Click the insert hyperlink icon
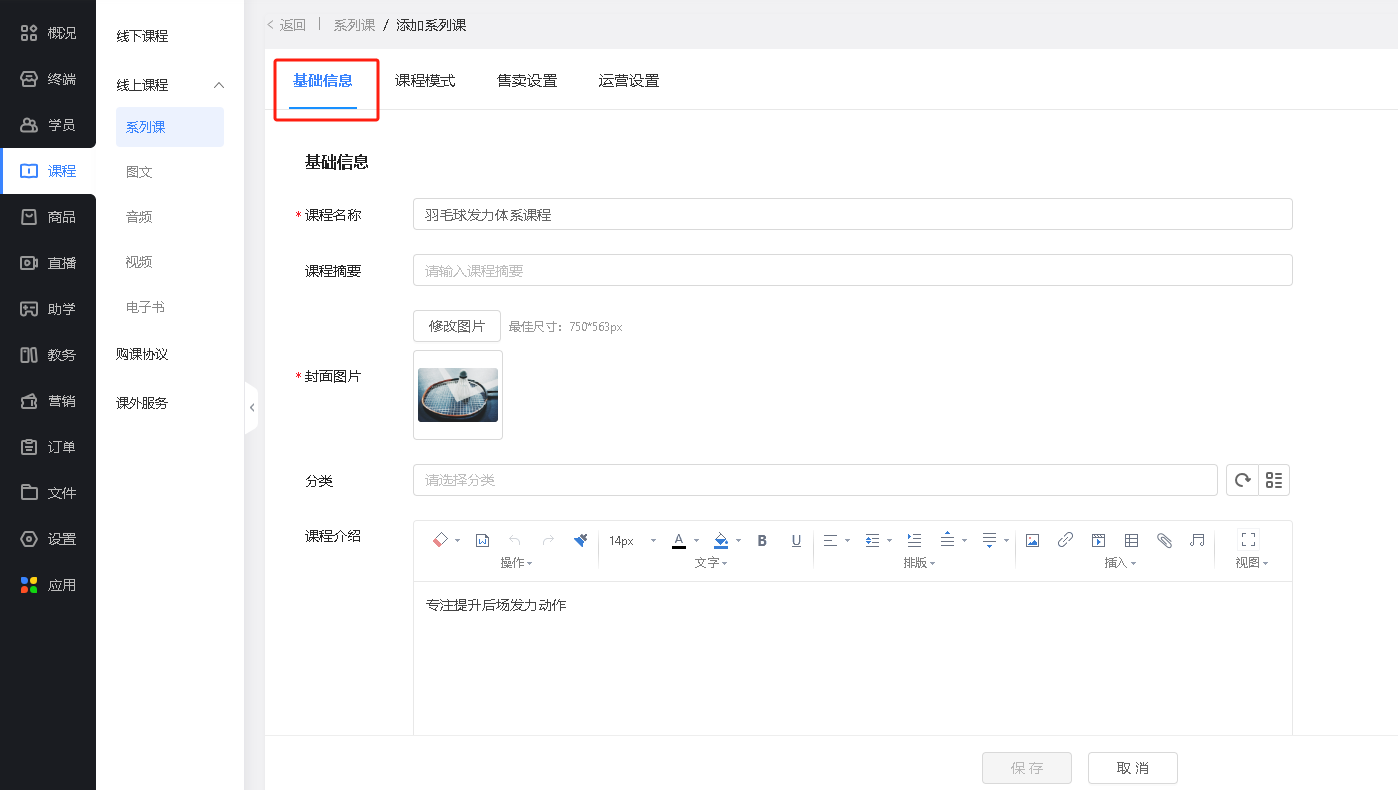The width and height of the screenshot is (1398, 790). coord(1065,540)
